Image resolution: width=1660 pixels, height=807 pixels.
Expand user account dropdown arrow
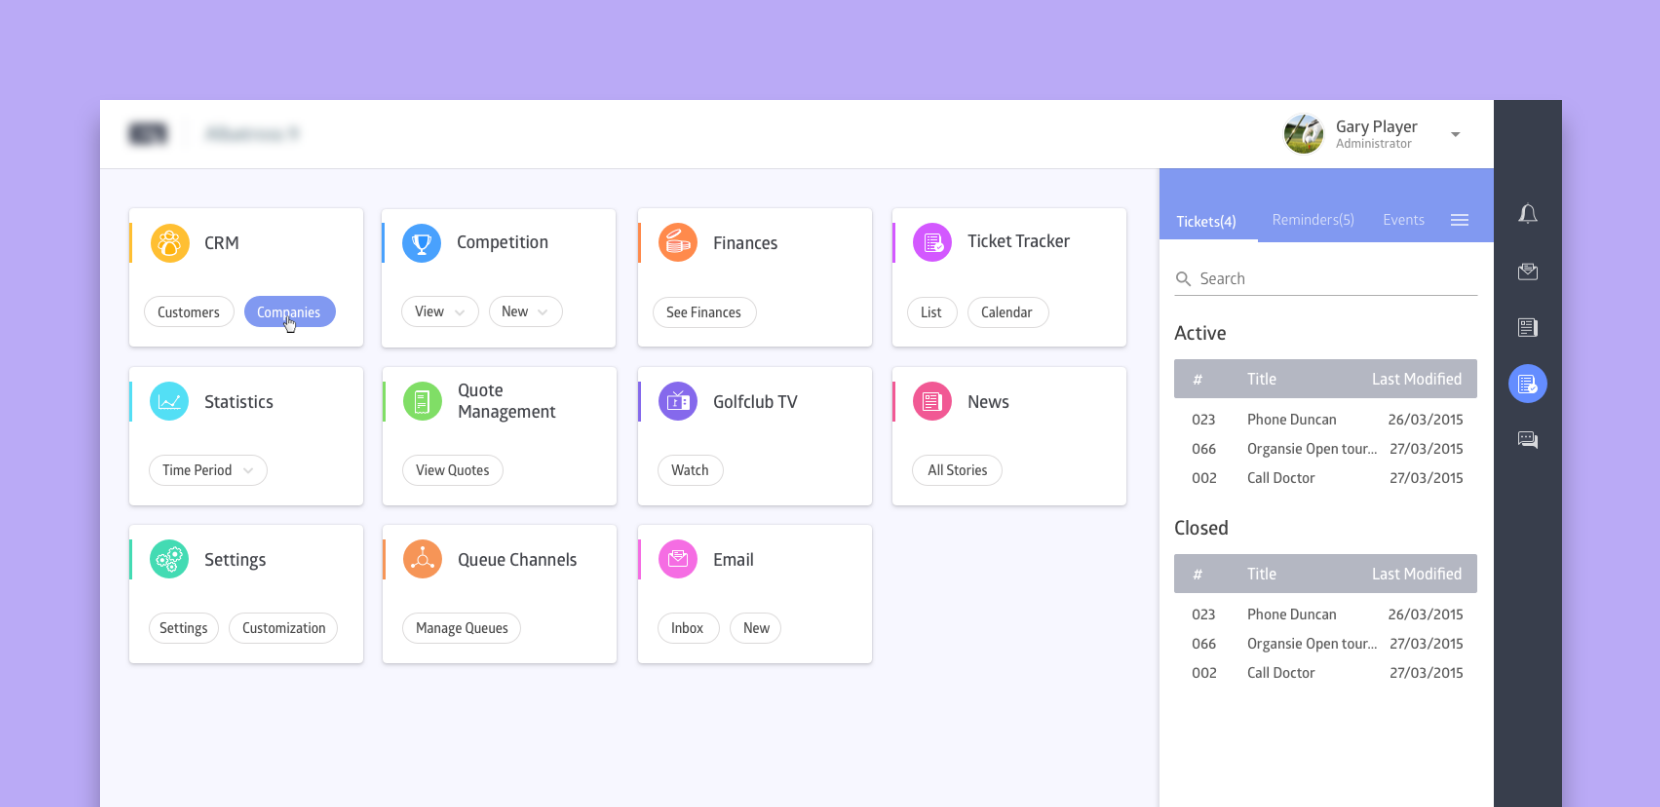1456,134
